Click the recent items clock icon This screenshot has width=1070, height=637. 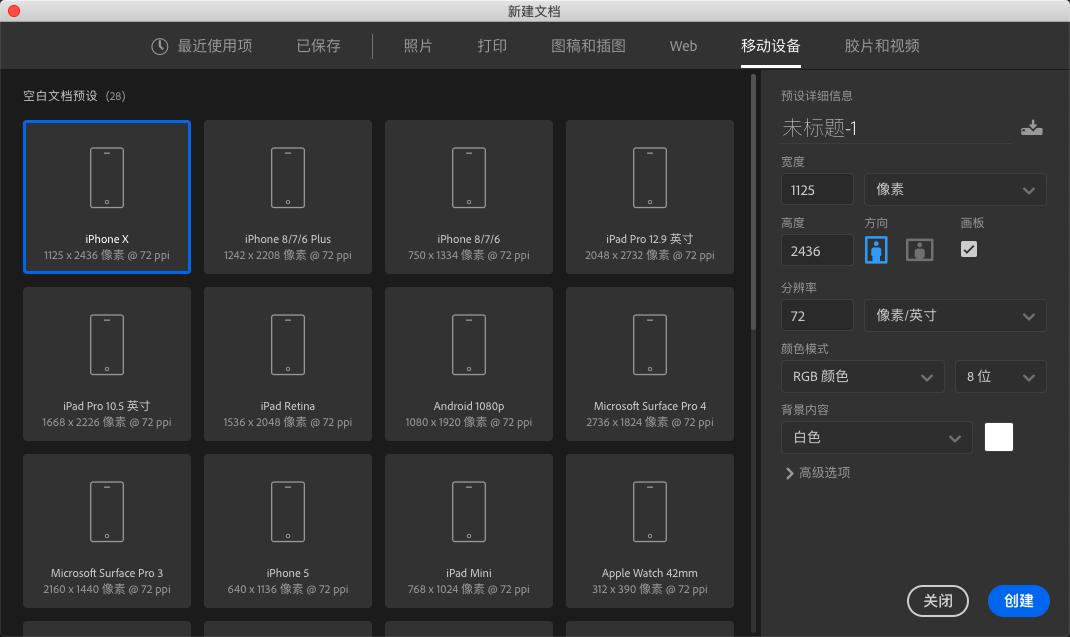159,45
